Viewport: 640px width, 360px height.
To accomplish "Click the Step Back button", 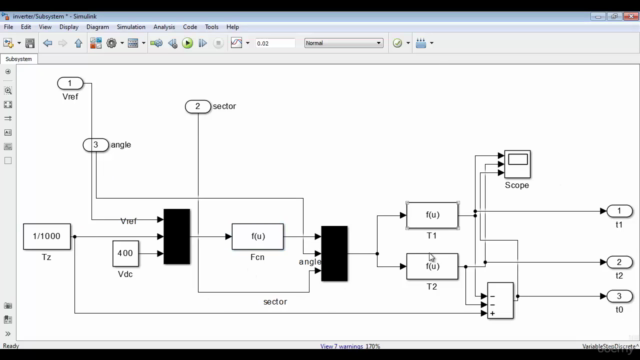I will (173, 43).
